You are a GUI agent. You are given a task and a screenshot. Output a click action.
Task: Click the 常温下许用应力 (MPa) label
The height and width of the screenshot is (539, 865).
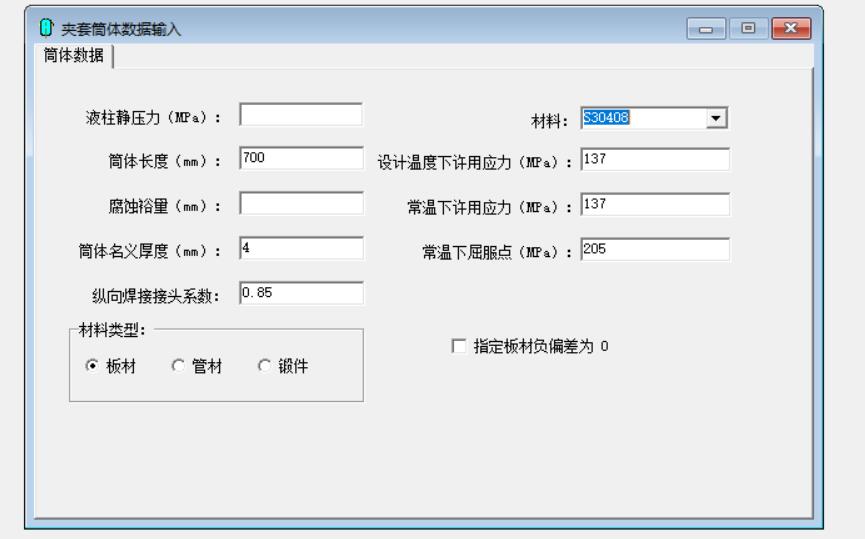tap(489, 208)
